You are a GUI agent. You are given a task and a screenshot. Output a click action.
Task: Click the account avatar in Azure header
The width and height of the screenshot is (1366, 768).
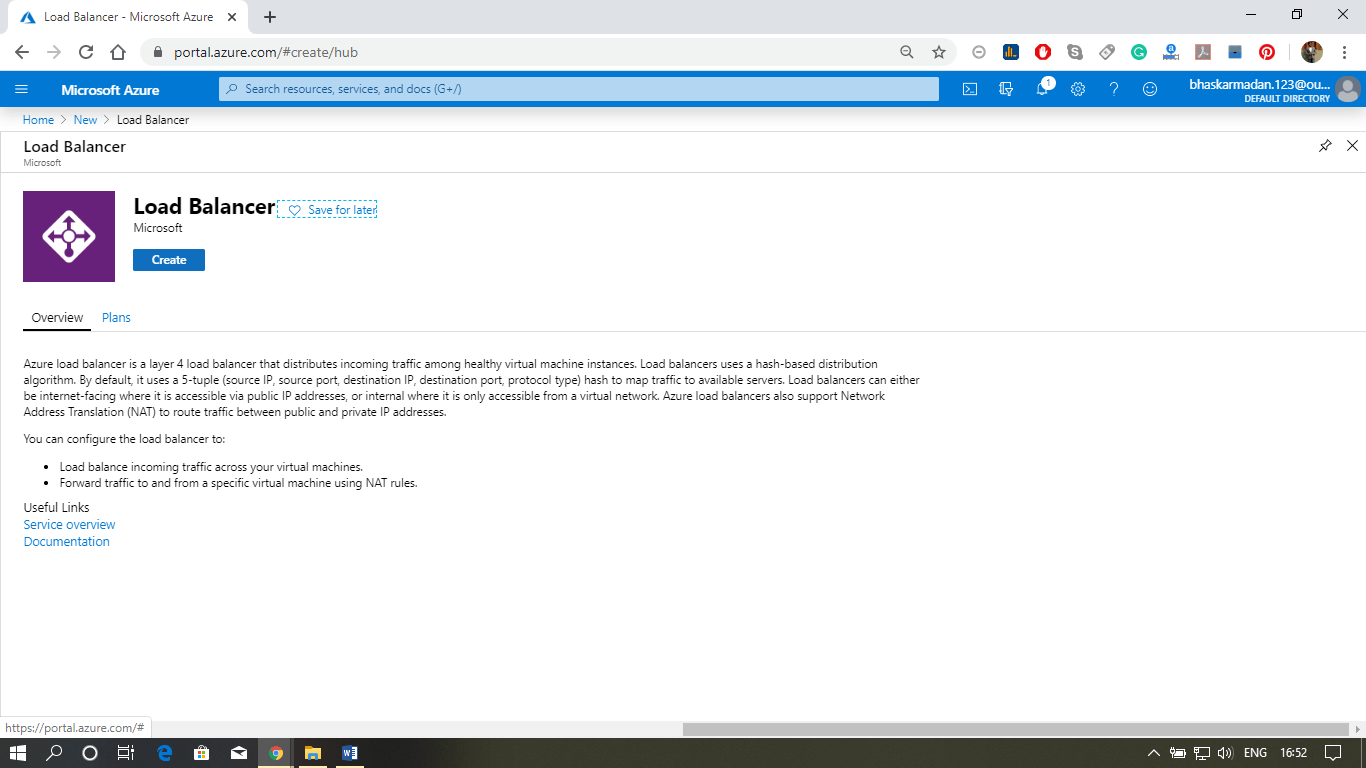1348,89
